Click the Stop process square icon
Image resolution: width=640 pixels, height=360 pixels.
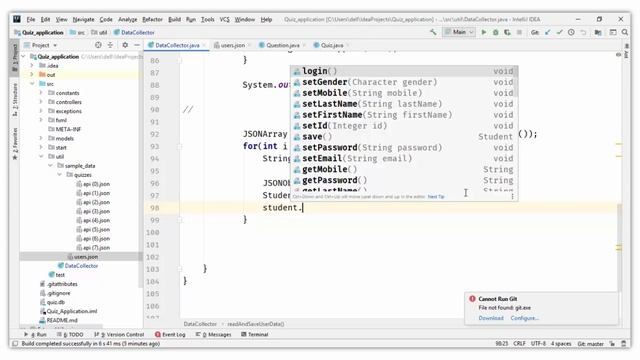coord(519,32)
